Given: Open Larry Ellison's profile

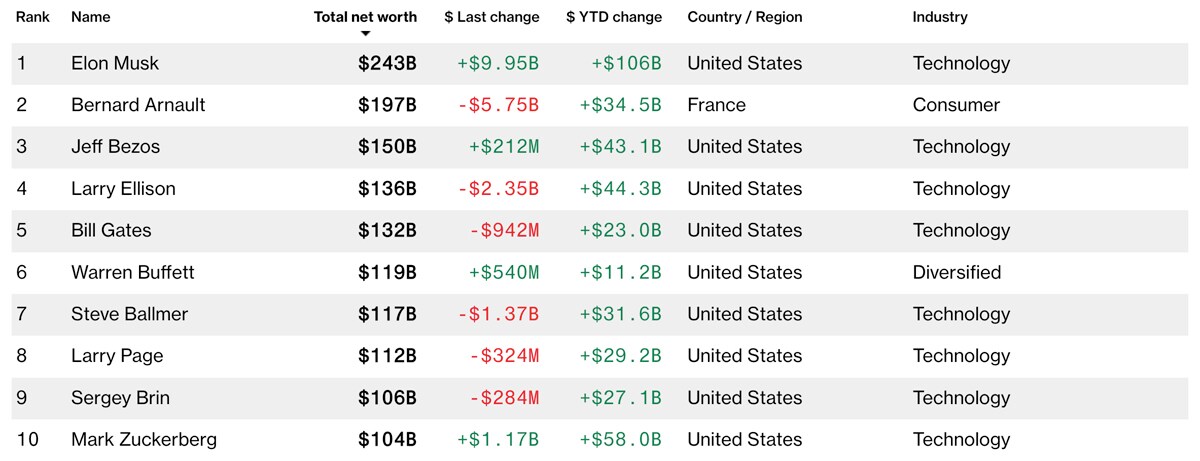Looking at the screenshot, I should [x=123, y=189].
